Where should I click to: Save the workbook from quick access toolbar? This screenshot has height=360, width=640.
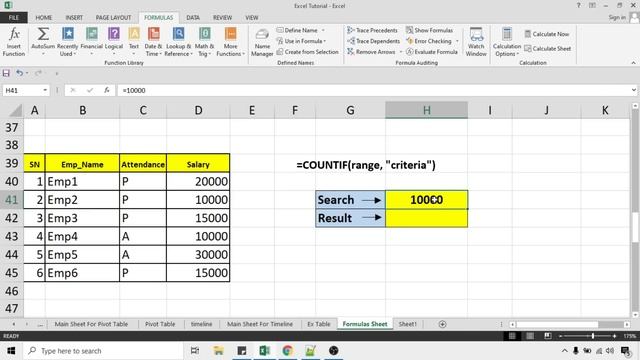pos(6,73)
